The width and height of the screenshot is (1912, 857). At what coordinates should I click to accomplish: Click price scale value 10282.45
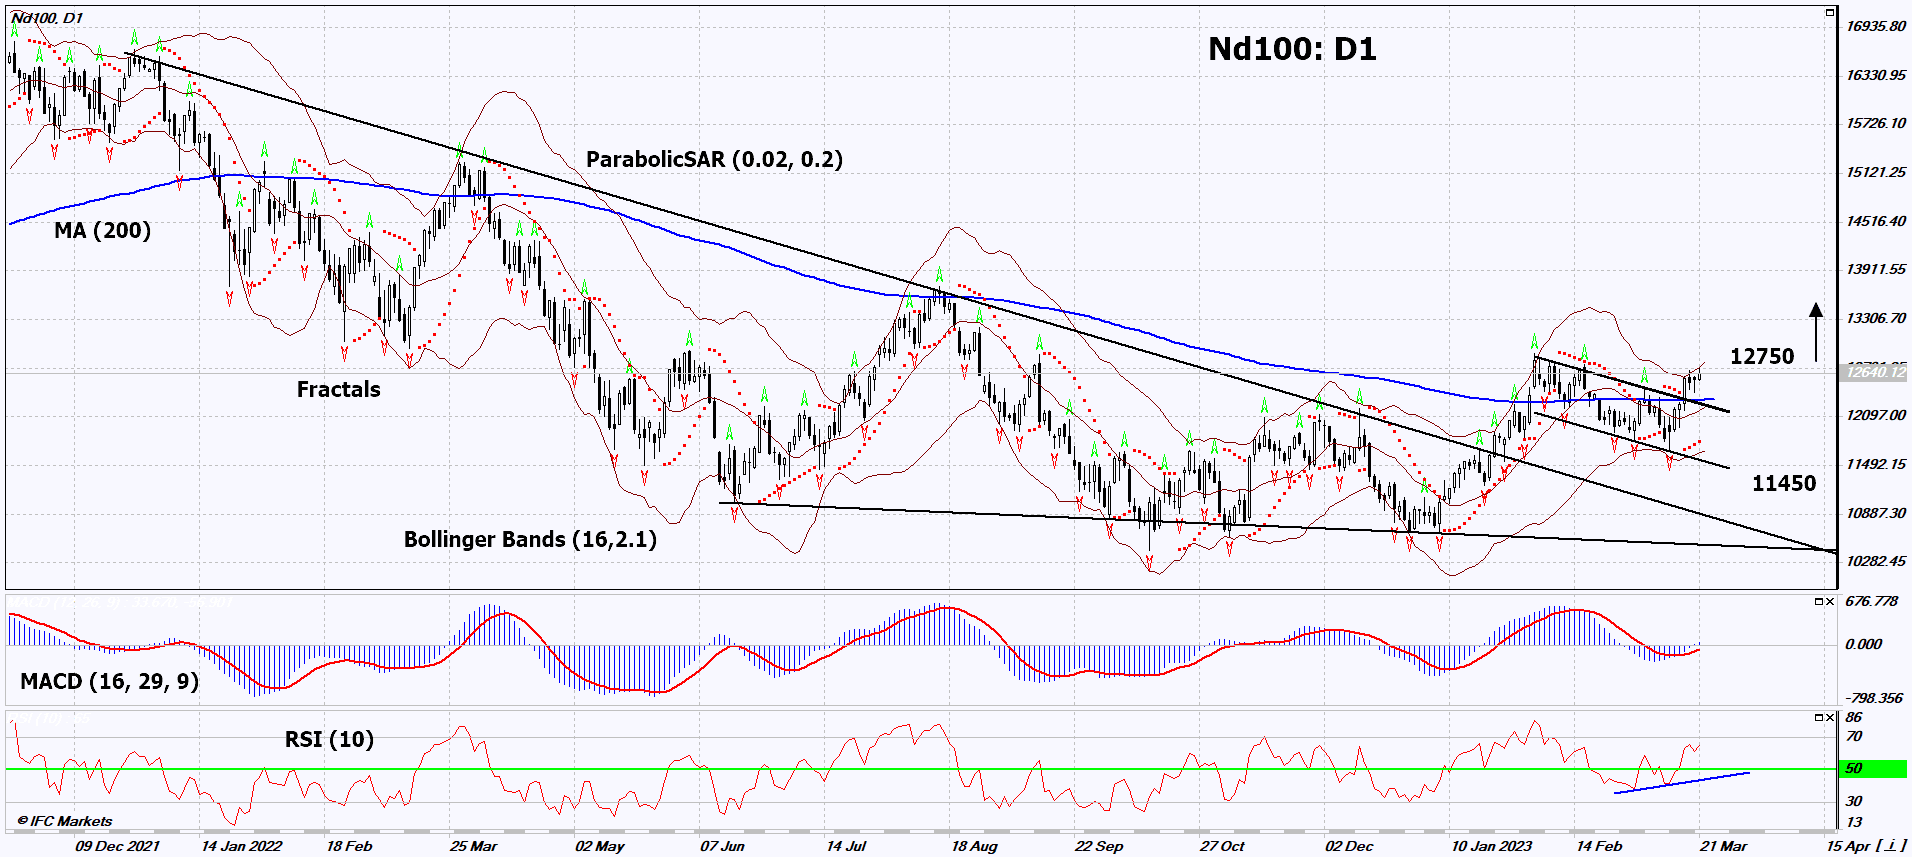(1875, 561)
